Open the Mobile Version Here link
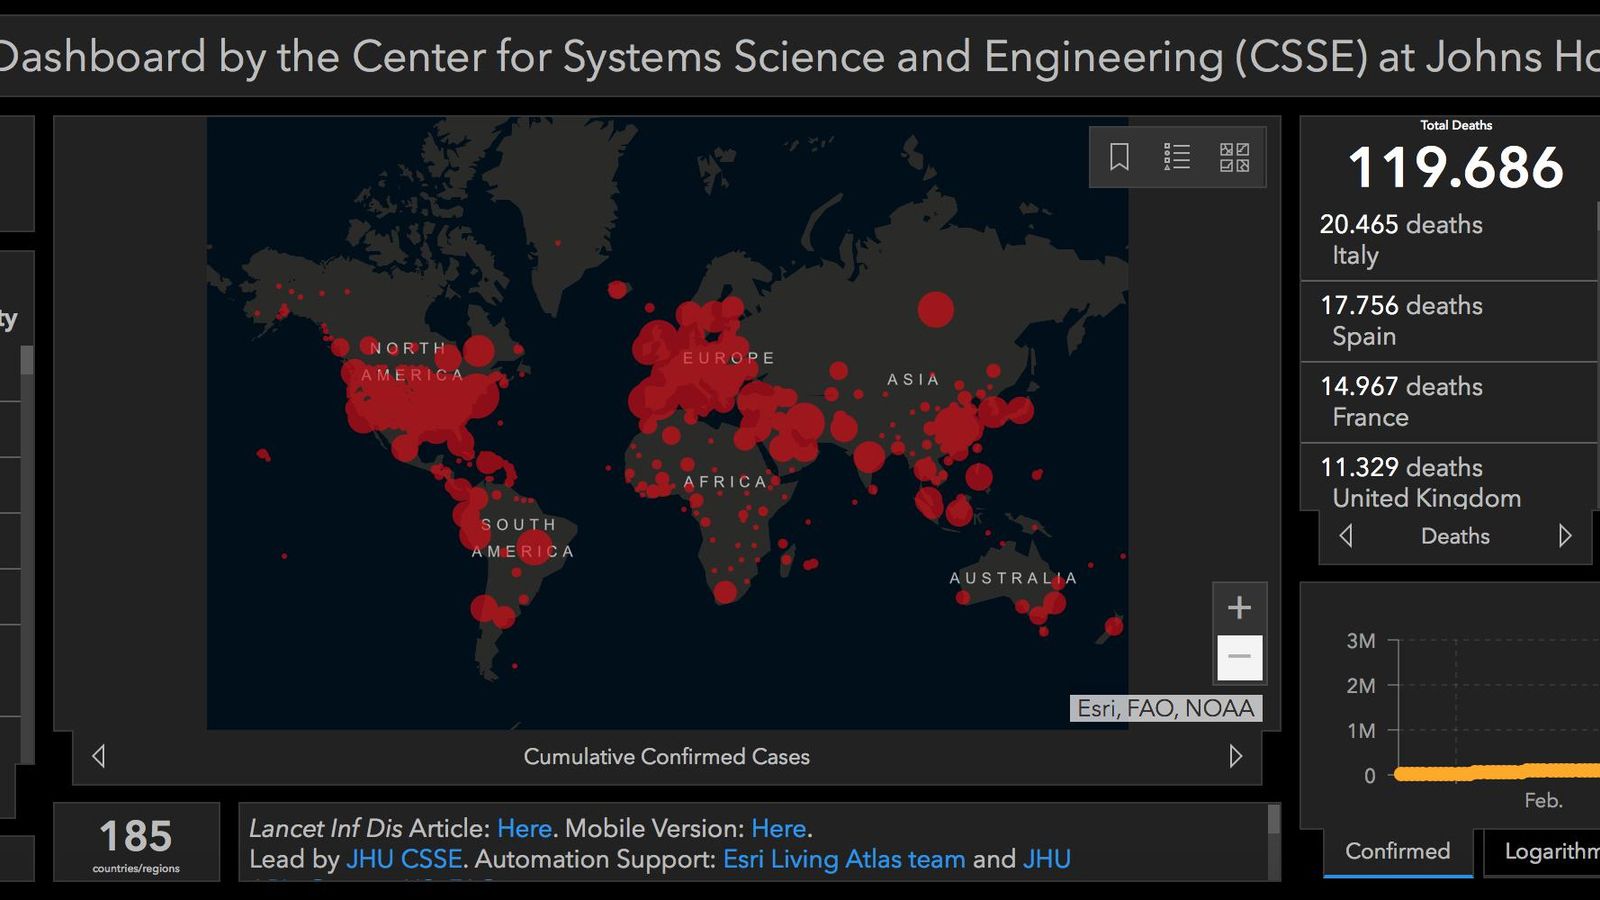 coord(778,828)
